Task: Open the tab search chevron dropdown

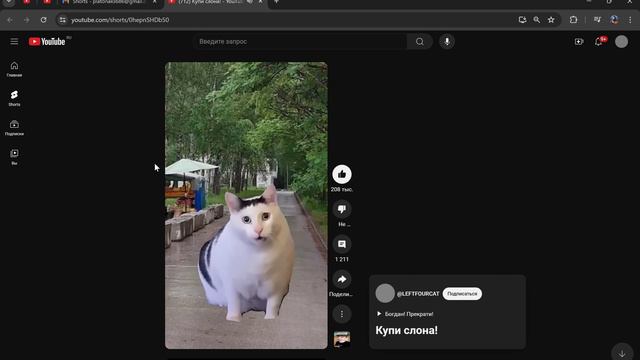Action: coord(9,2)
